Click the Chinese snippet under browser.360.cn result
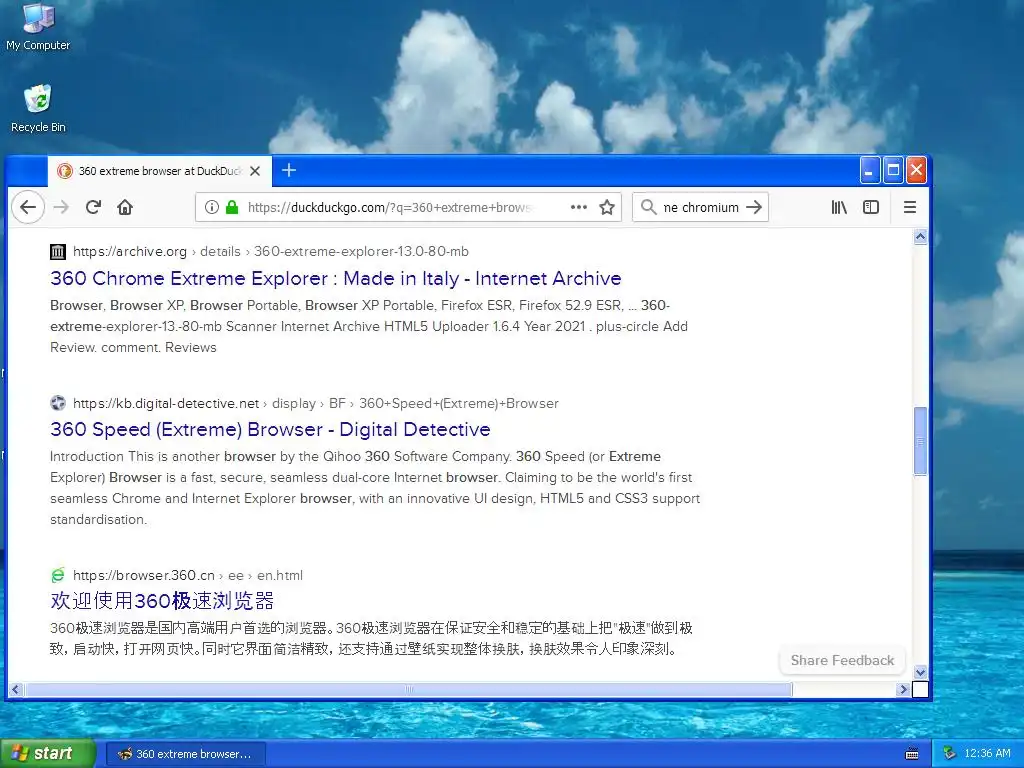The width and height of the screenshot is (1024, 768). coord(371,638)
